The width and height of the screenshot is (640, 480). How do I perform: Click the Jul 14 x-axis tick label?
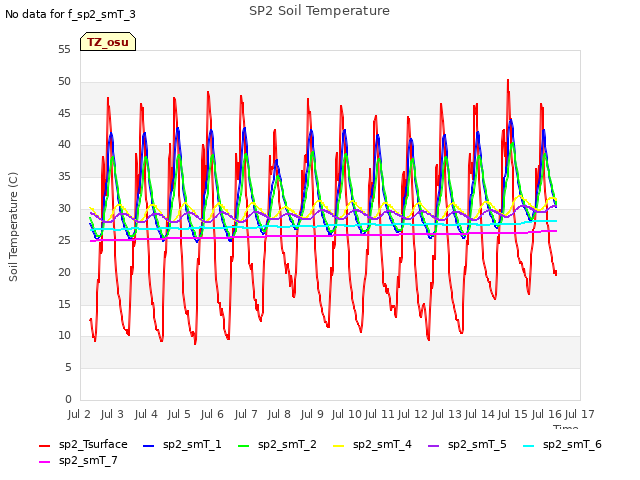click(479, 414)
